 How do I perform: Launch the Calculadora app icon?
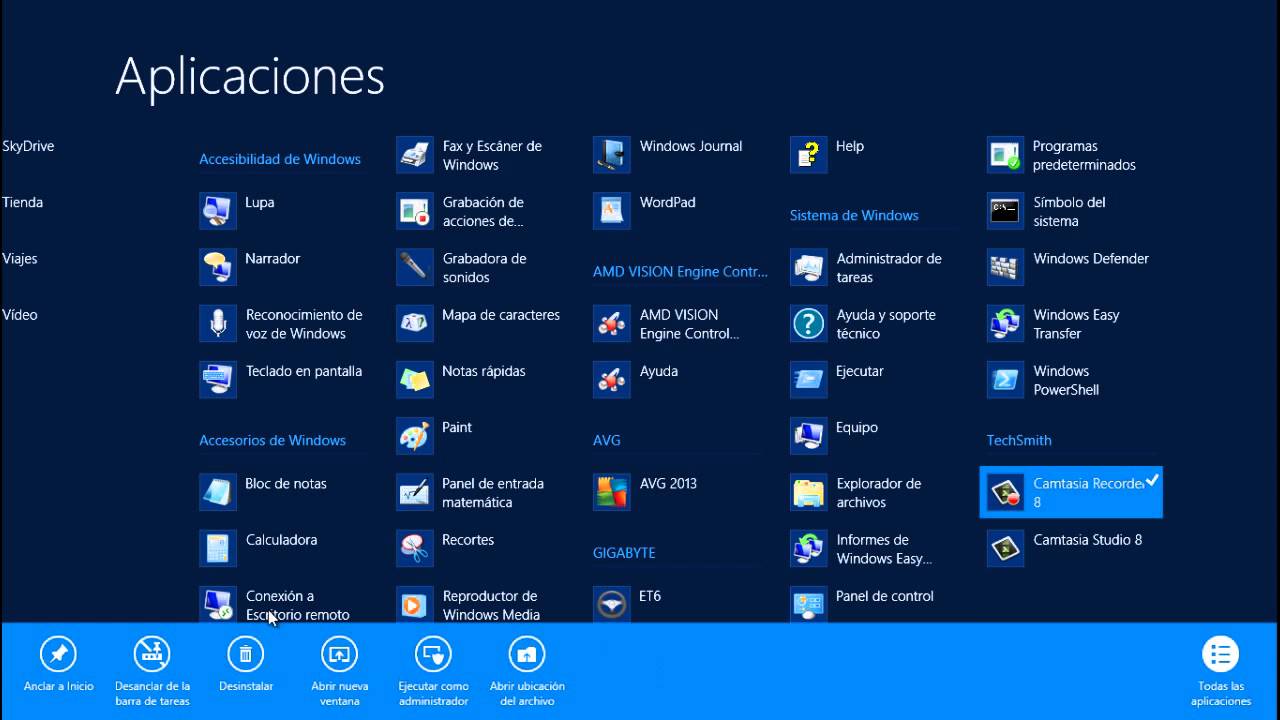point(218,549)
